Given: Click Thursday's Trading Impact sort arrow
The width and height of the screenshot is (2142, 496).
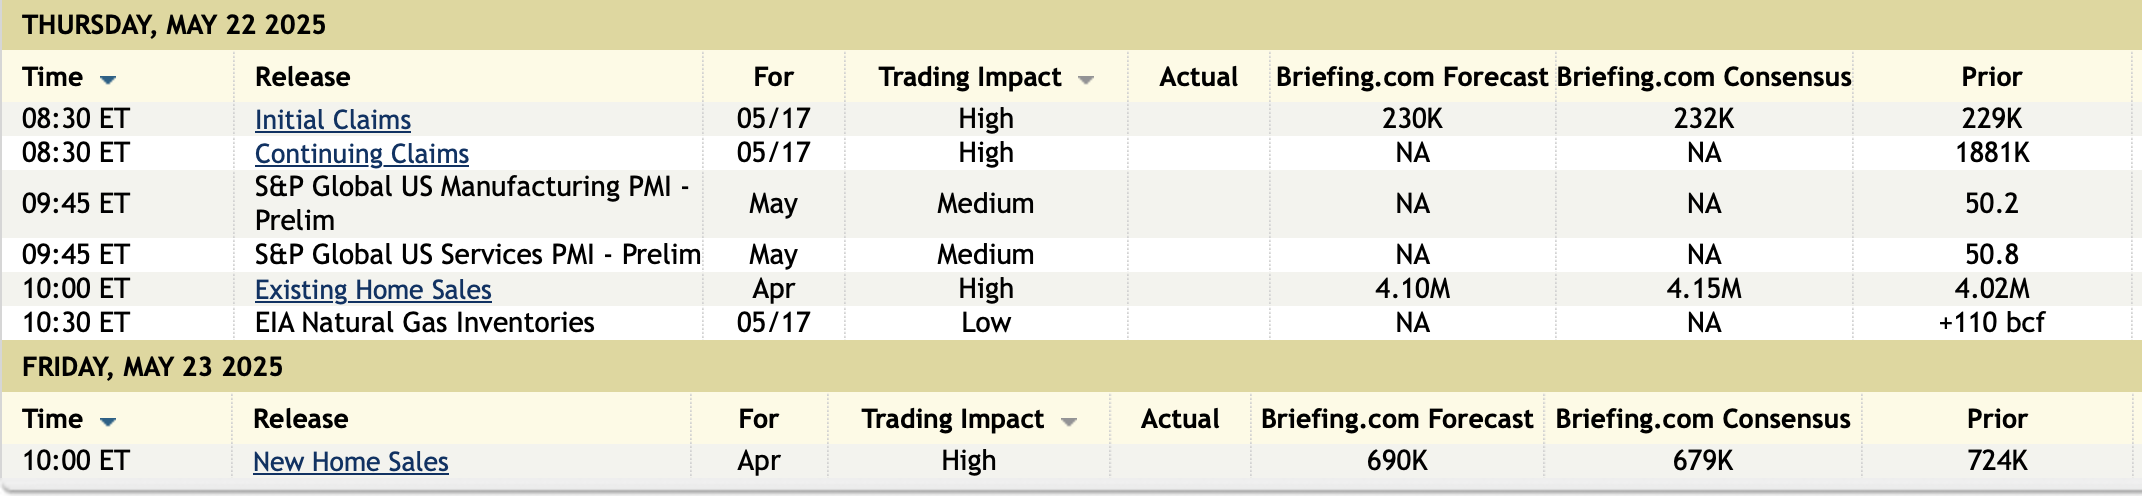Looking at the screenshot, I should click(1086, 79).
